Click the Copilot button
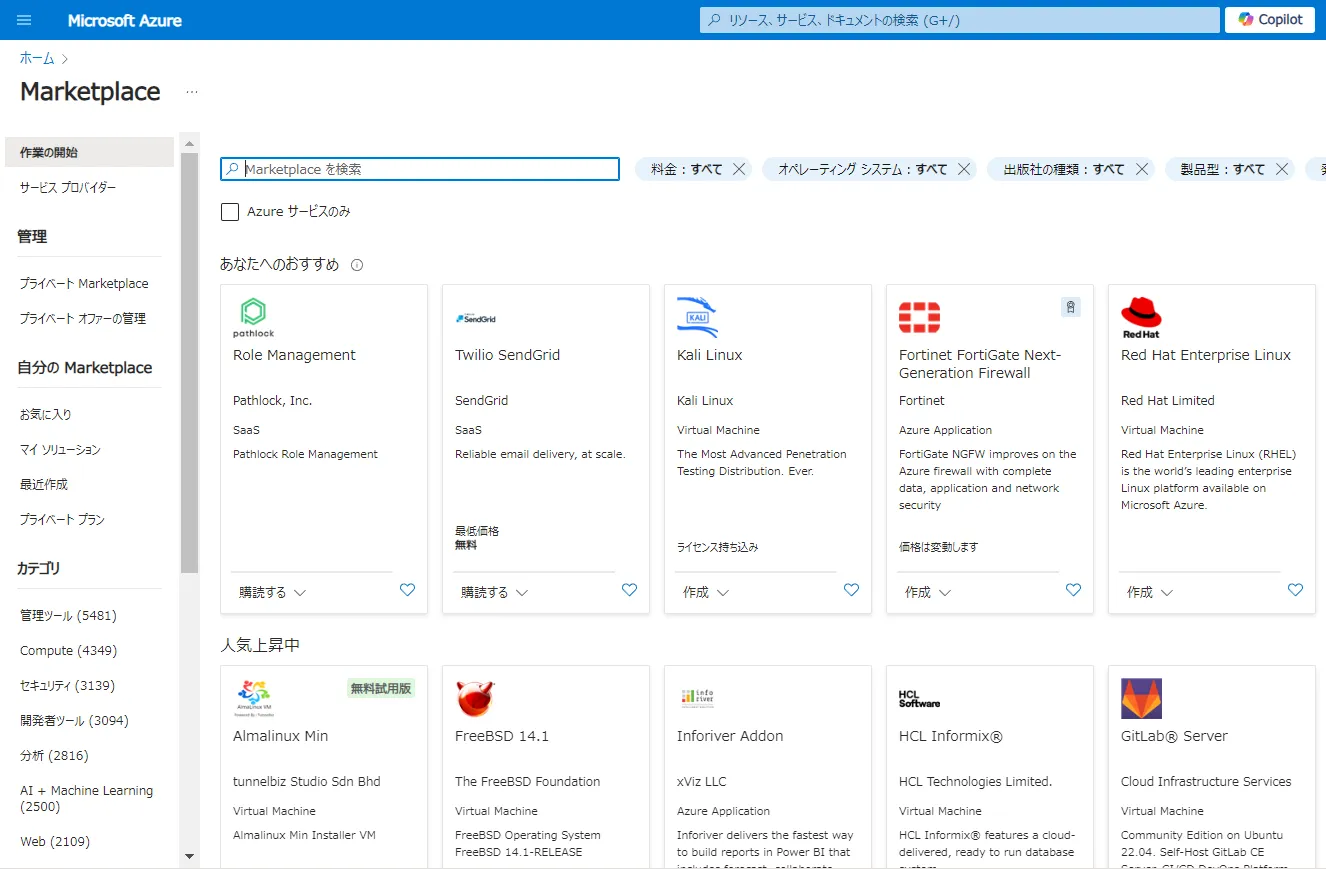Screen dimensions: 1326x869 pyautogui.click(x=1270, y=20)
